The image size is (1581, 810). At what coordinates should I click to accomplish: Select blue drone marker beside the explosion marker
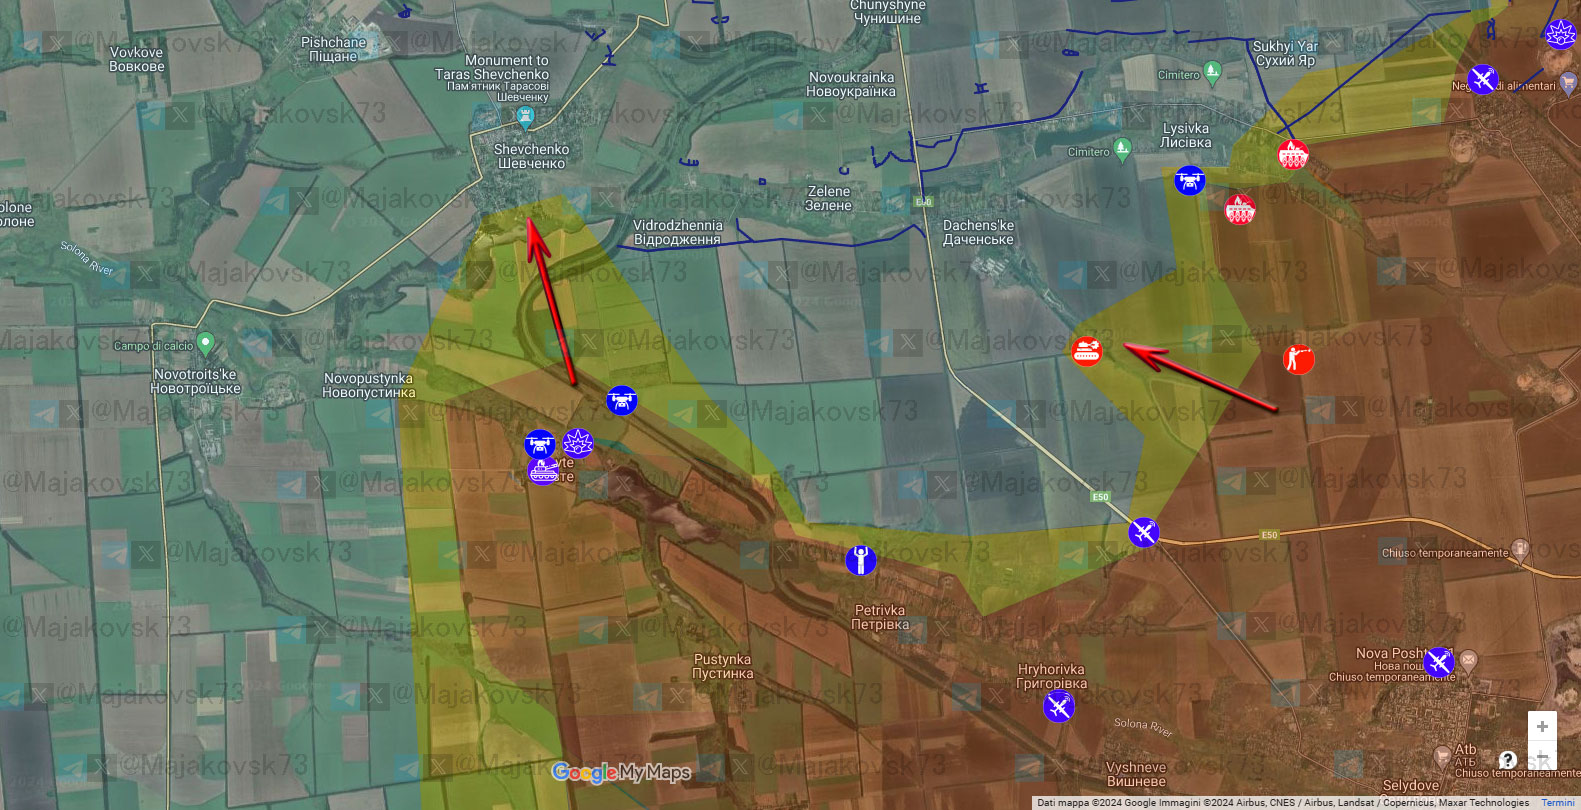pos(540,444)
